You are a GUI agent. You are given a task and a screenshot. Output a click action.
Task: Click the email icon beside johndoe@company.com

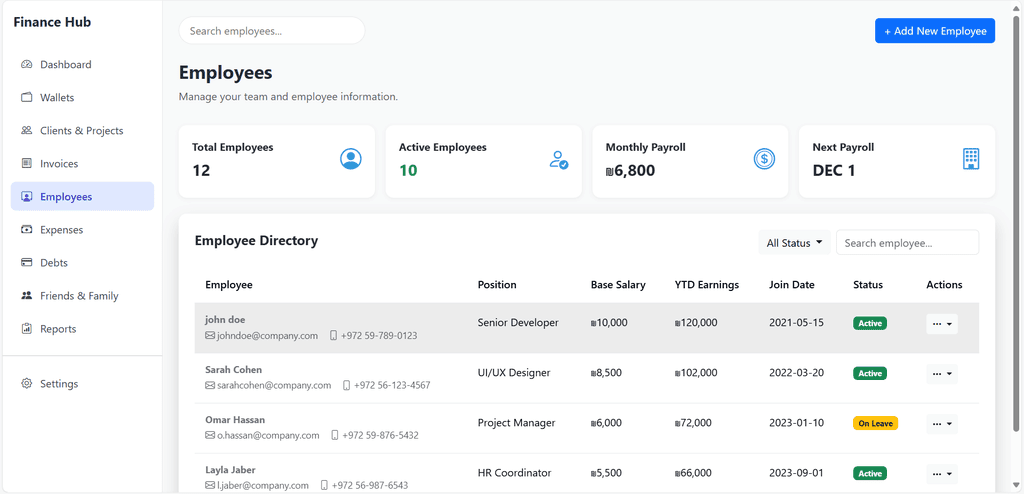point(210,336)
